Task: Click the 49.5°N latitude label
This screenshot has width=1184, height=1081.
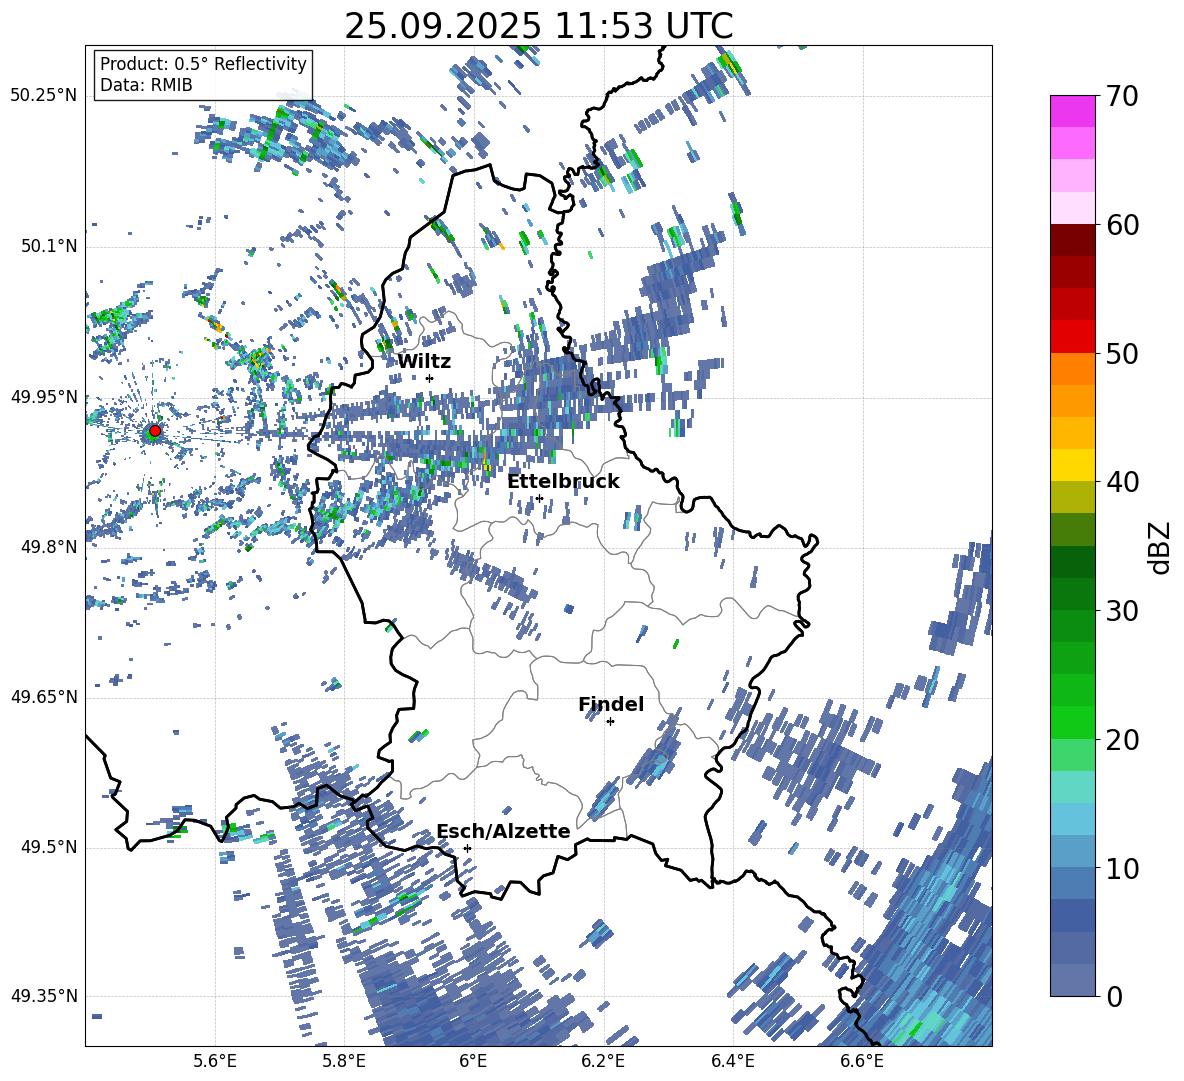Action: [x=49, y=847]
